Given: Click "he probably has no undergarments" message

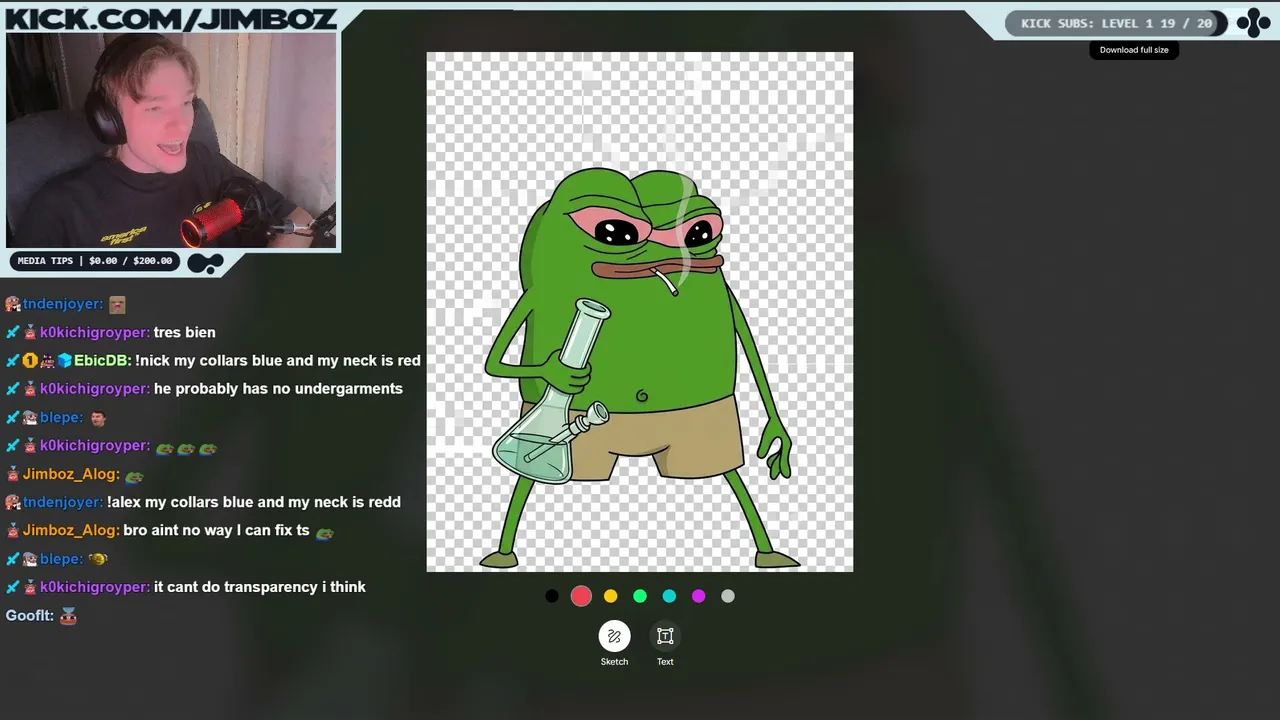Looking at the screenshot, I should point(278,388).
